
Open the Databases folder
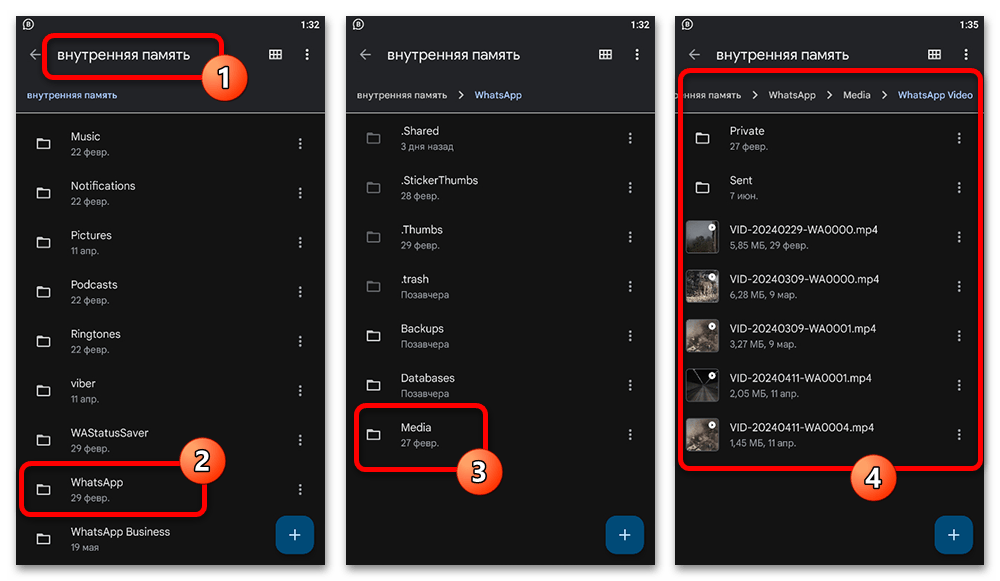(500, 385)
